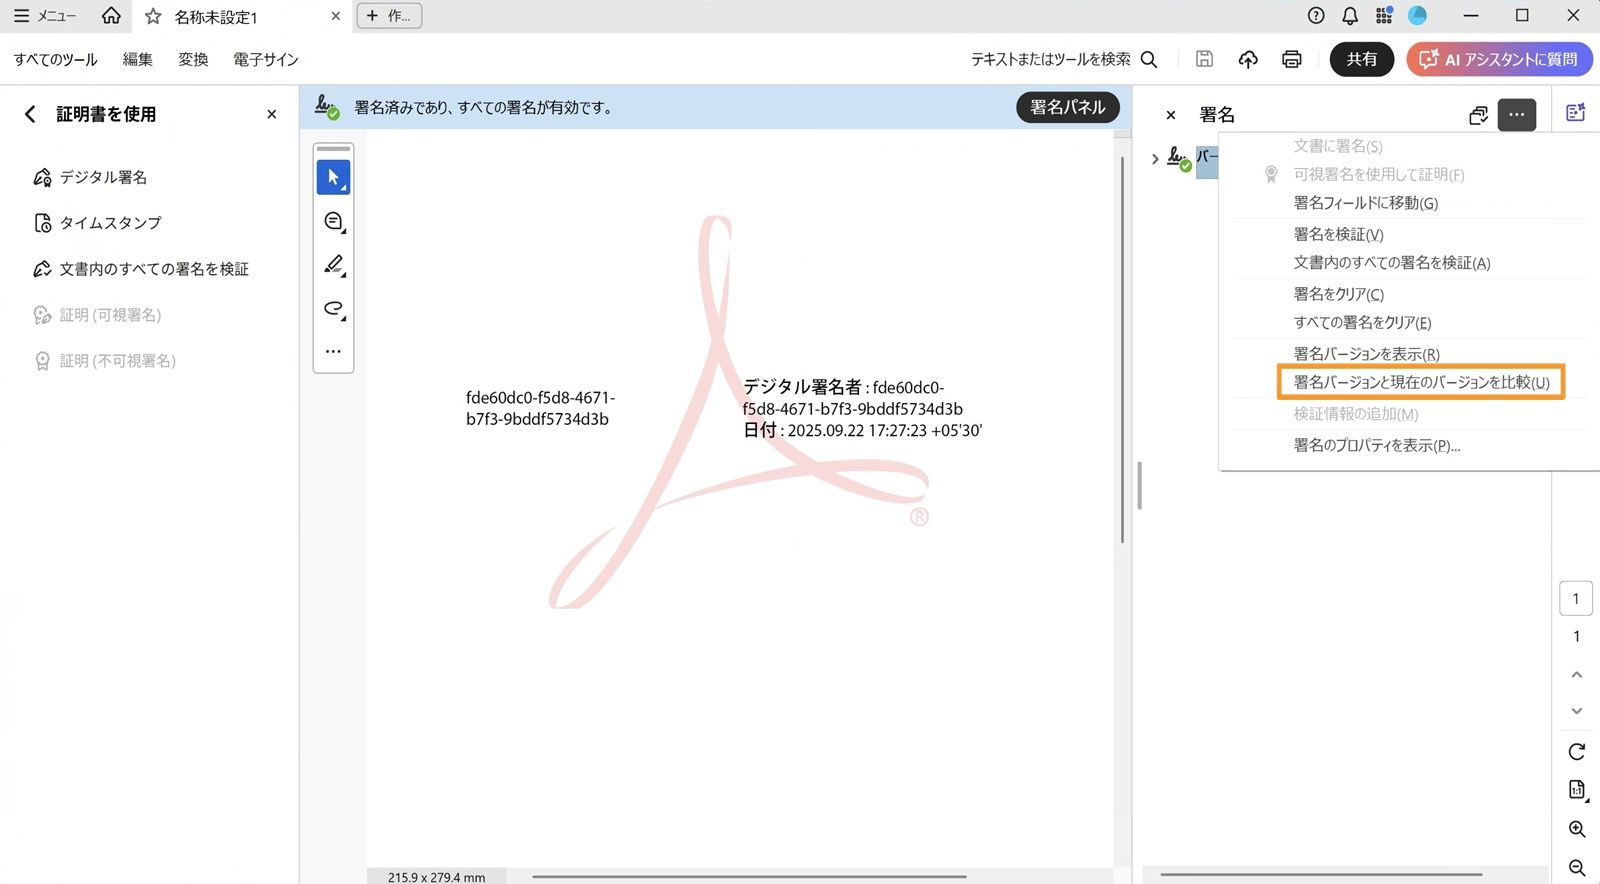Choose 署名フィールドに移動(G)
1600x884 pixels.
[x=1365, y=203]
